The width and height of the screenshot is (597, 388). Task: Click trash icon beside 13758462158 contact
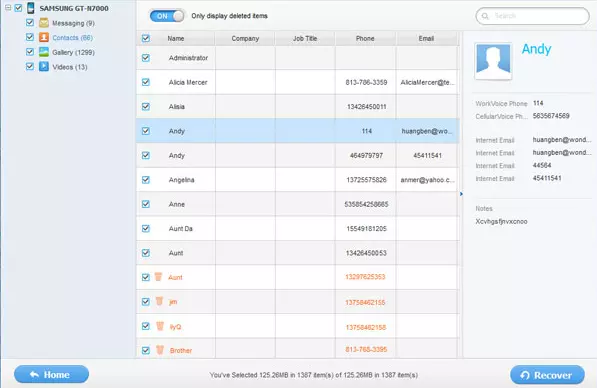[x=160, y=326]
